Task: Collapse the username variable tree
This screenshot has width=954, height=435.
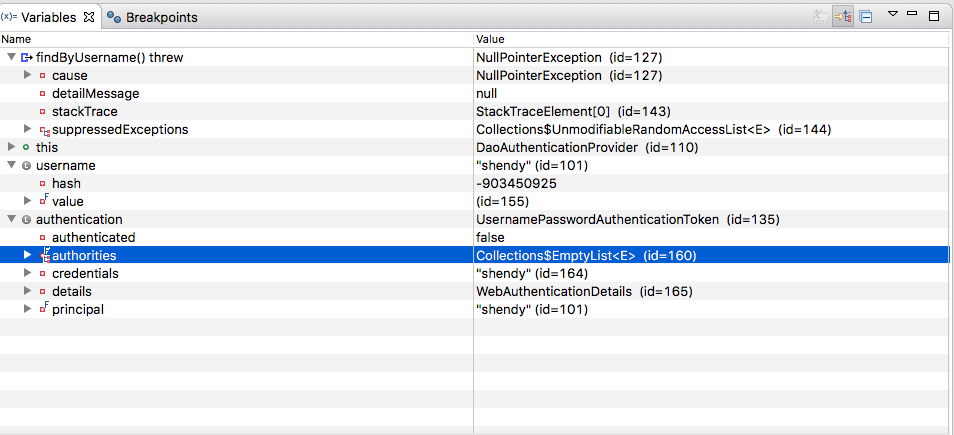Action: click(11, 165)
